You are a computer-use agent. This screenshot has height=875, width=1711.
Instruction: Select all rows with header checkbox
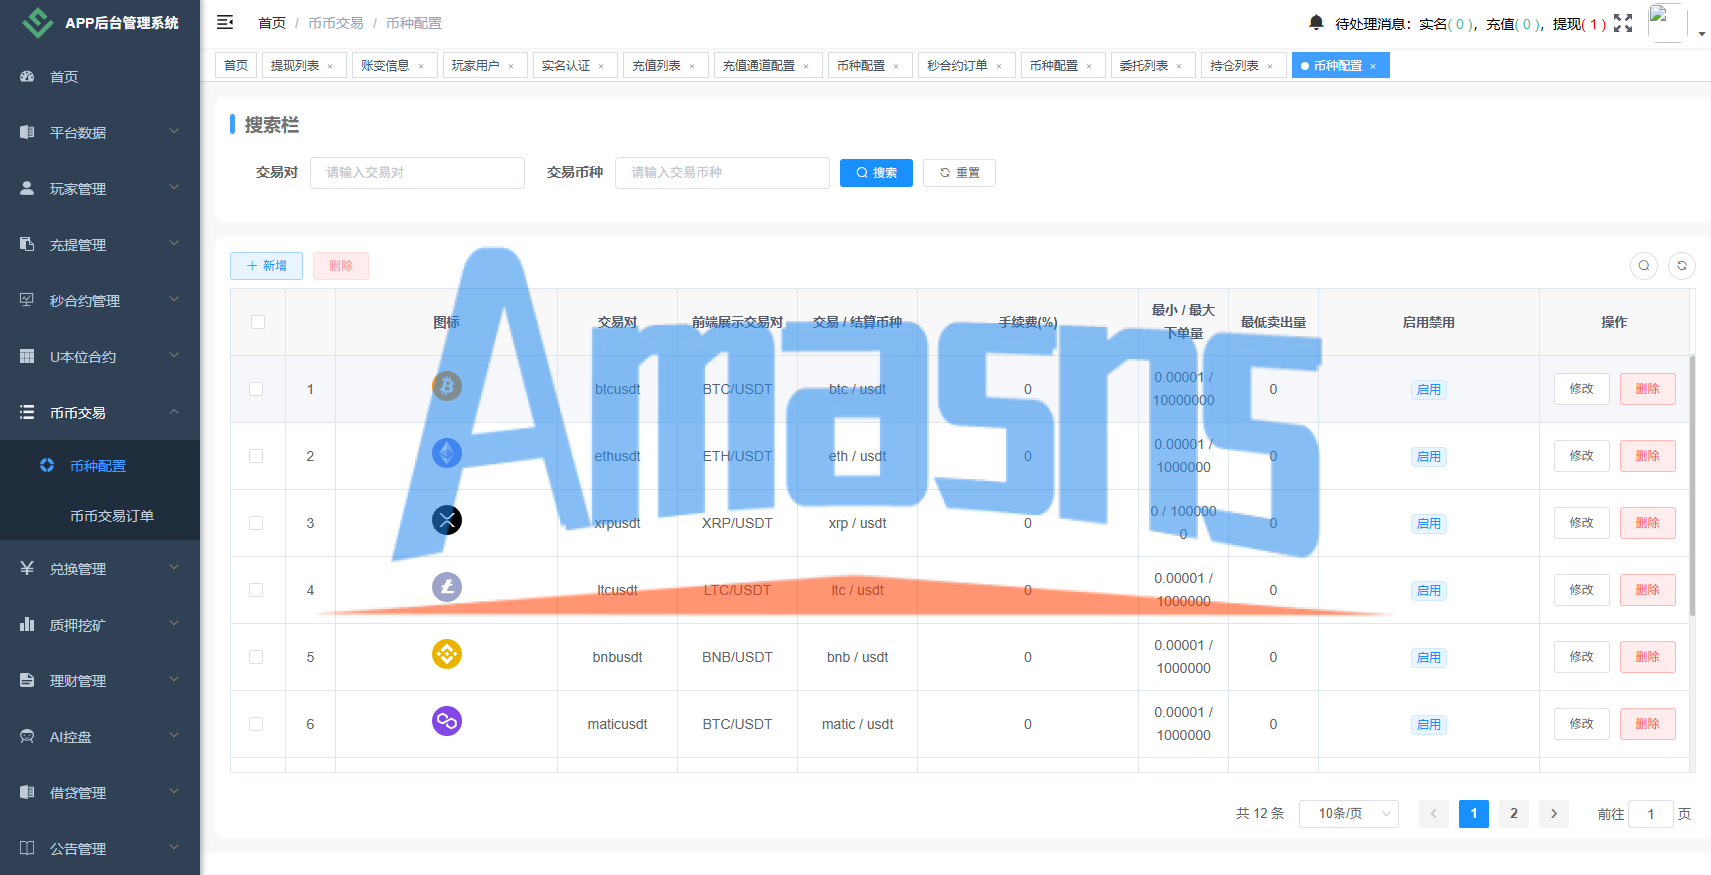258,322
